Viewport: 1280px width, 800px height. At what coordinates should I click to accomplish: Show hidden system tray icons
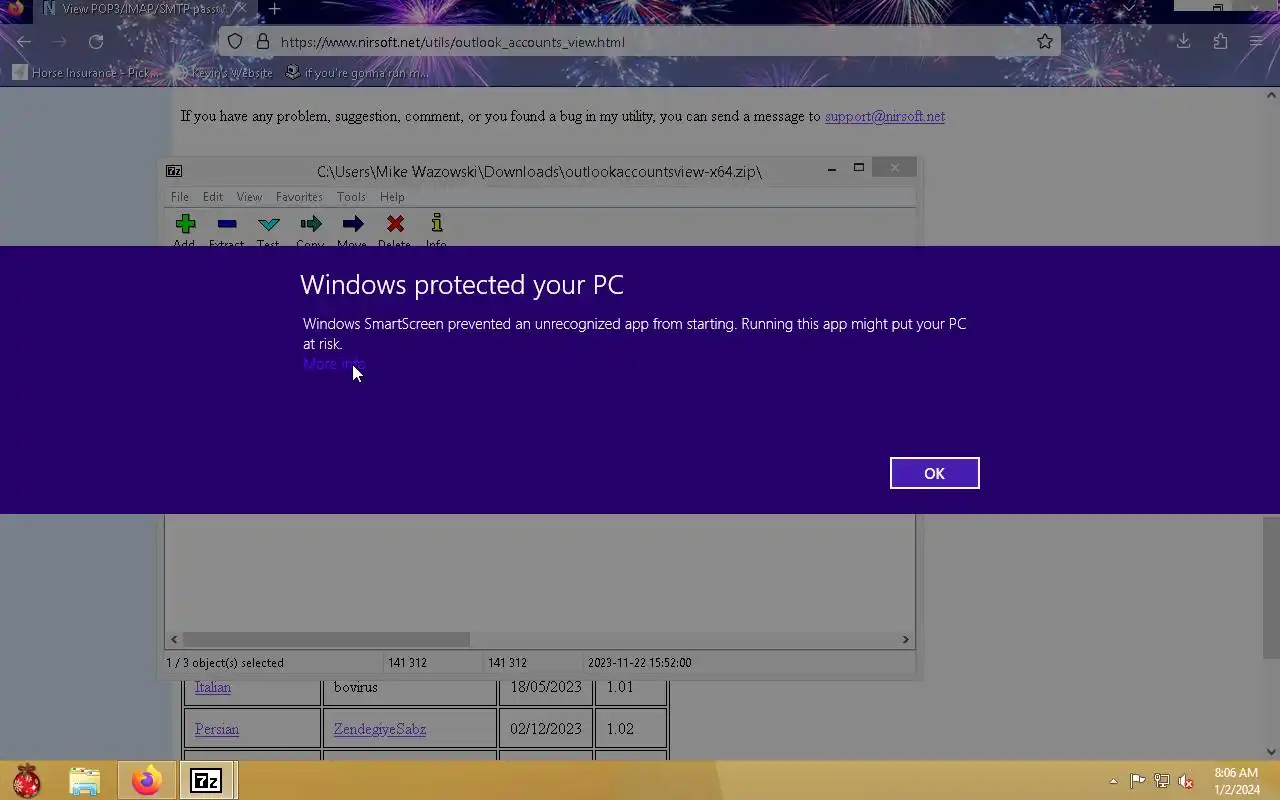pyautogui.click(x=1113, y=781)
